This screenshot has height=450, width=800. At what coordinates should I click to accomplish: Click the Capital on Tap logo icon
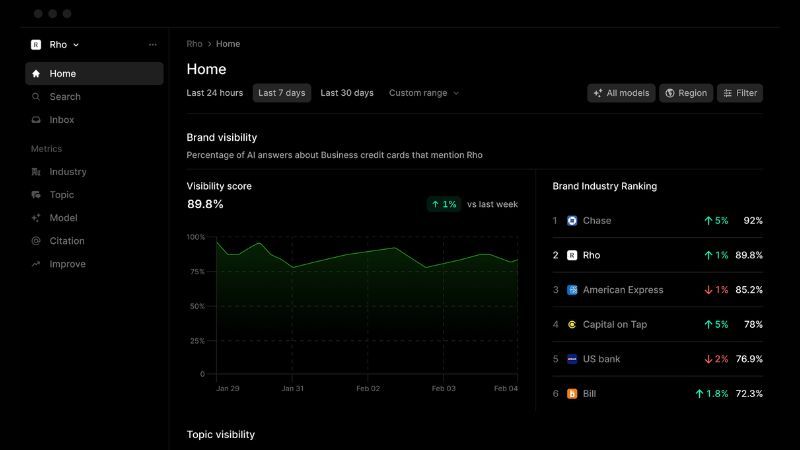[x=572, y=324]
